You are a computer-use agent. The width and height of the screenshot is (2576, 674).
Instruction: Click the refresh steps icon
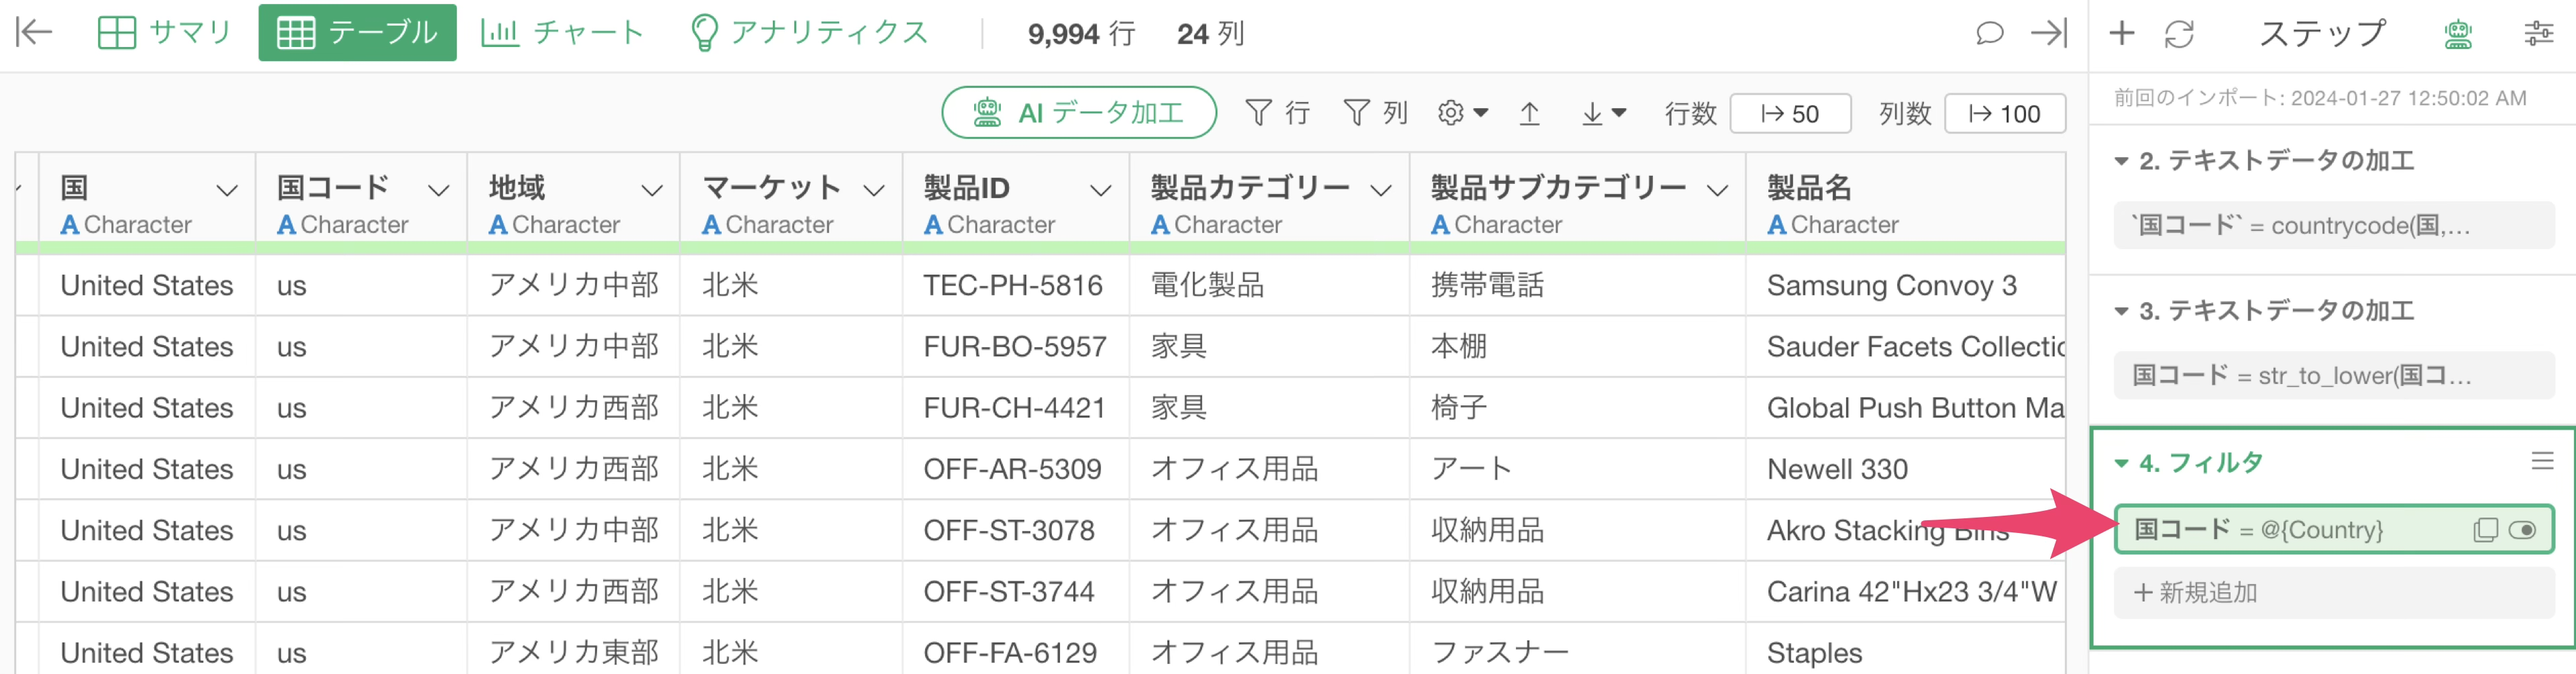[x=2179, y=34]
